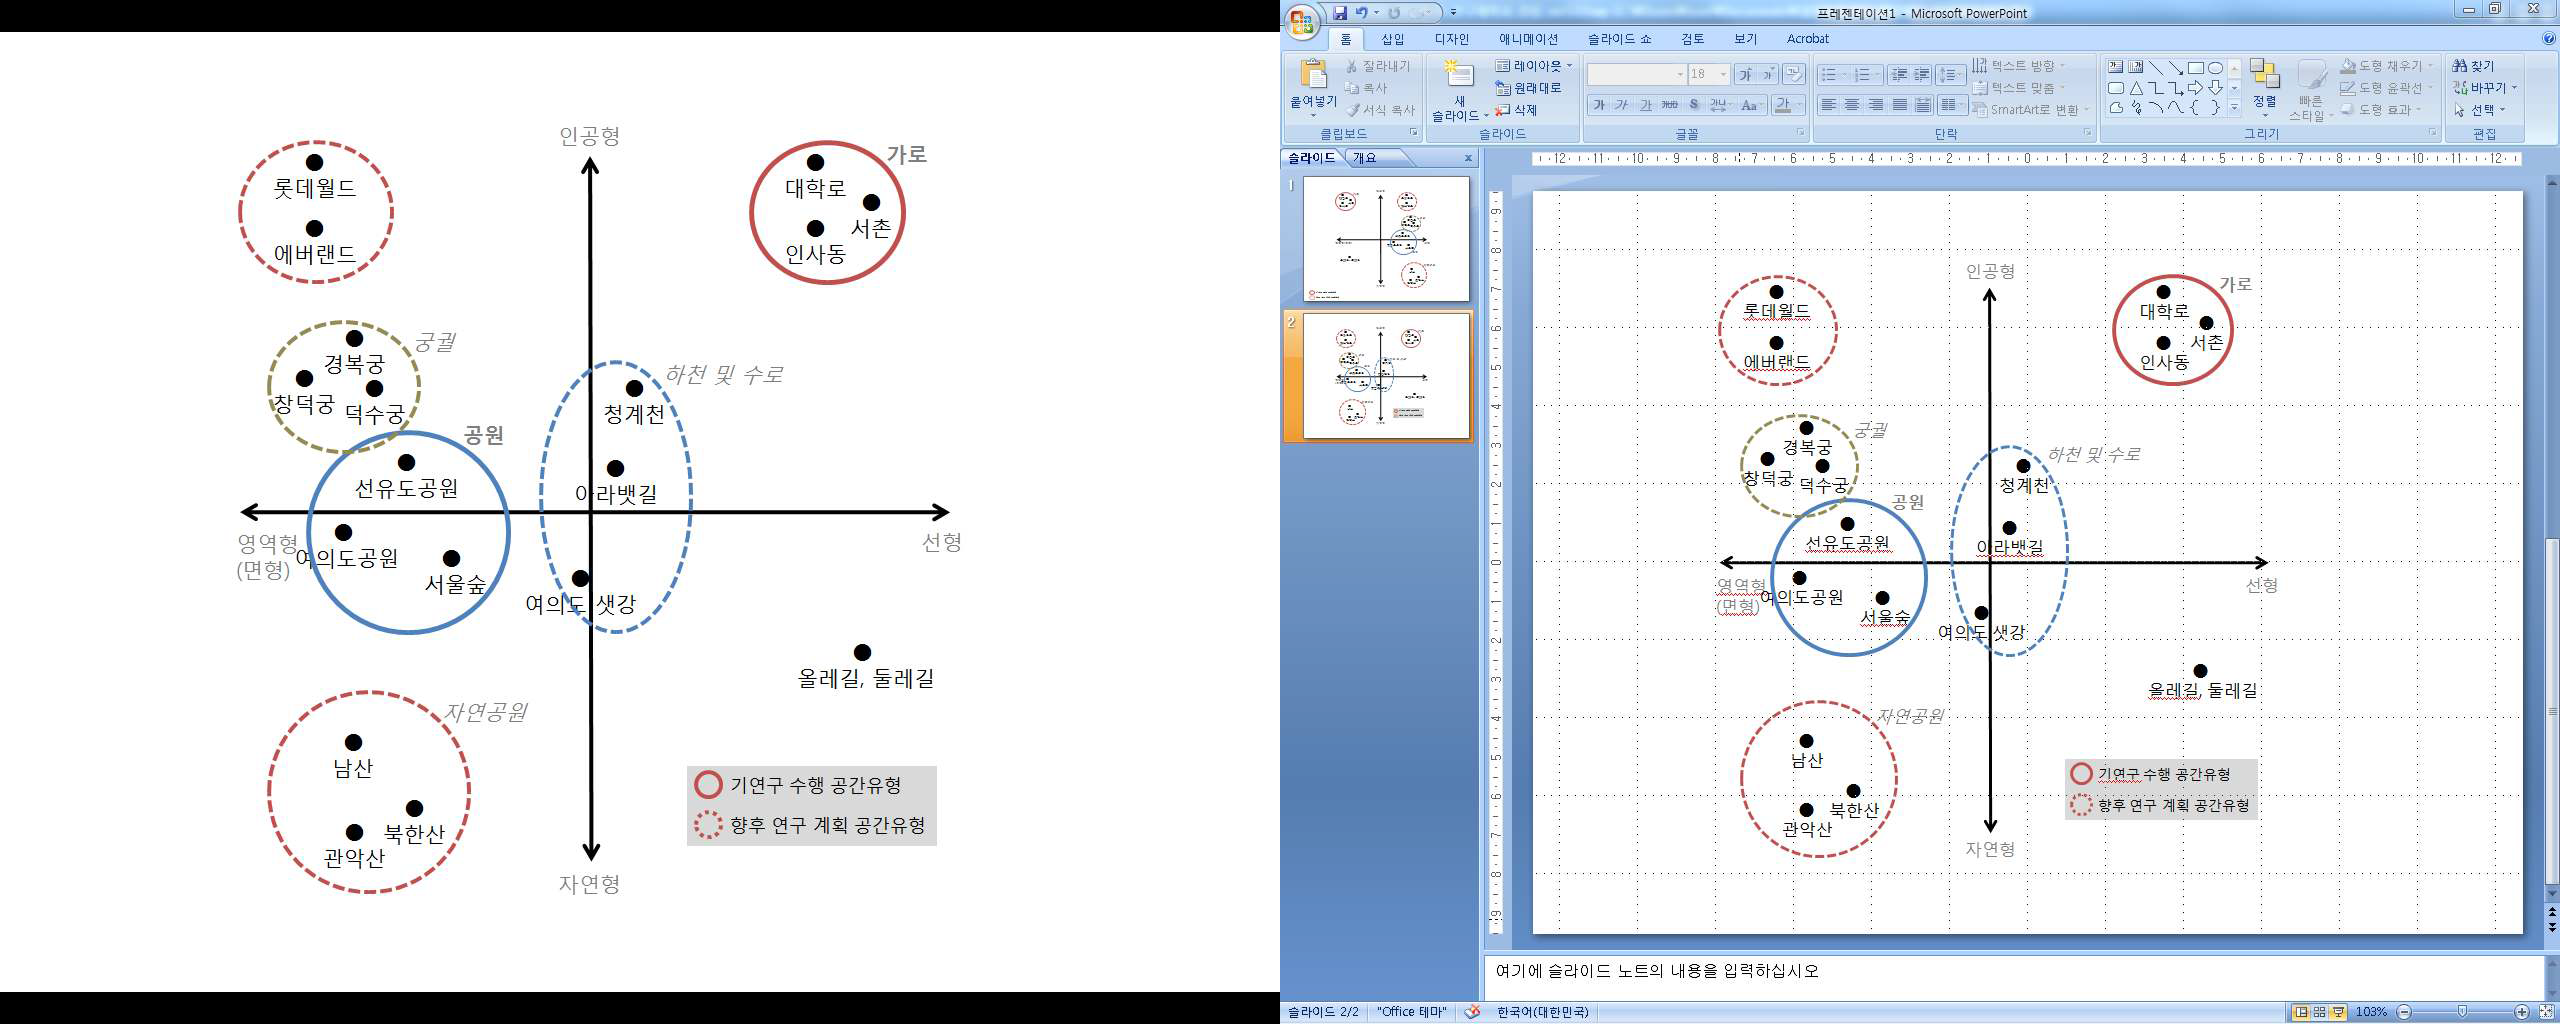Select the horizontal text box shape
The width and height of the screenshot is (2560, 1024).
[2115, 68]
